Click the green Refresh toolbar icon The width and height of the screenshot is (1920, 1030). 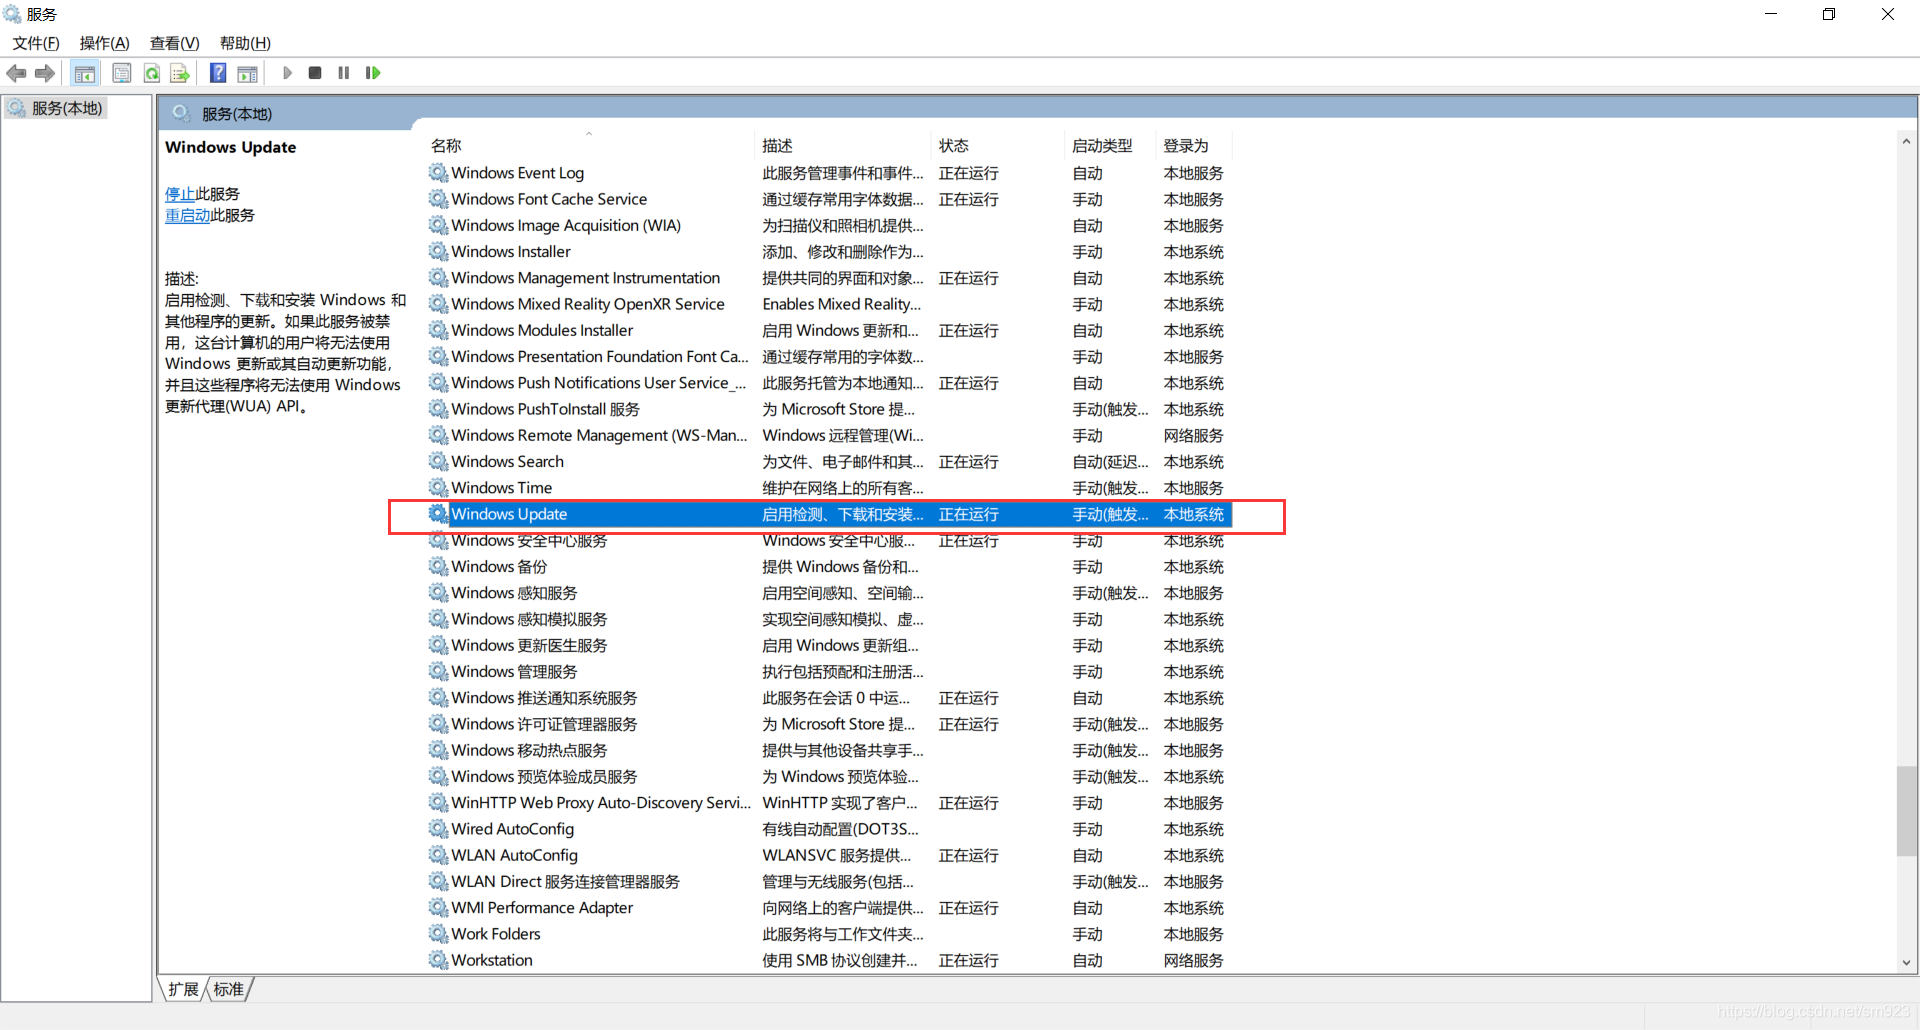pyautogui.click(x=152, y=73)
